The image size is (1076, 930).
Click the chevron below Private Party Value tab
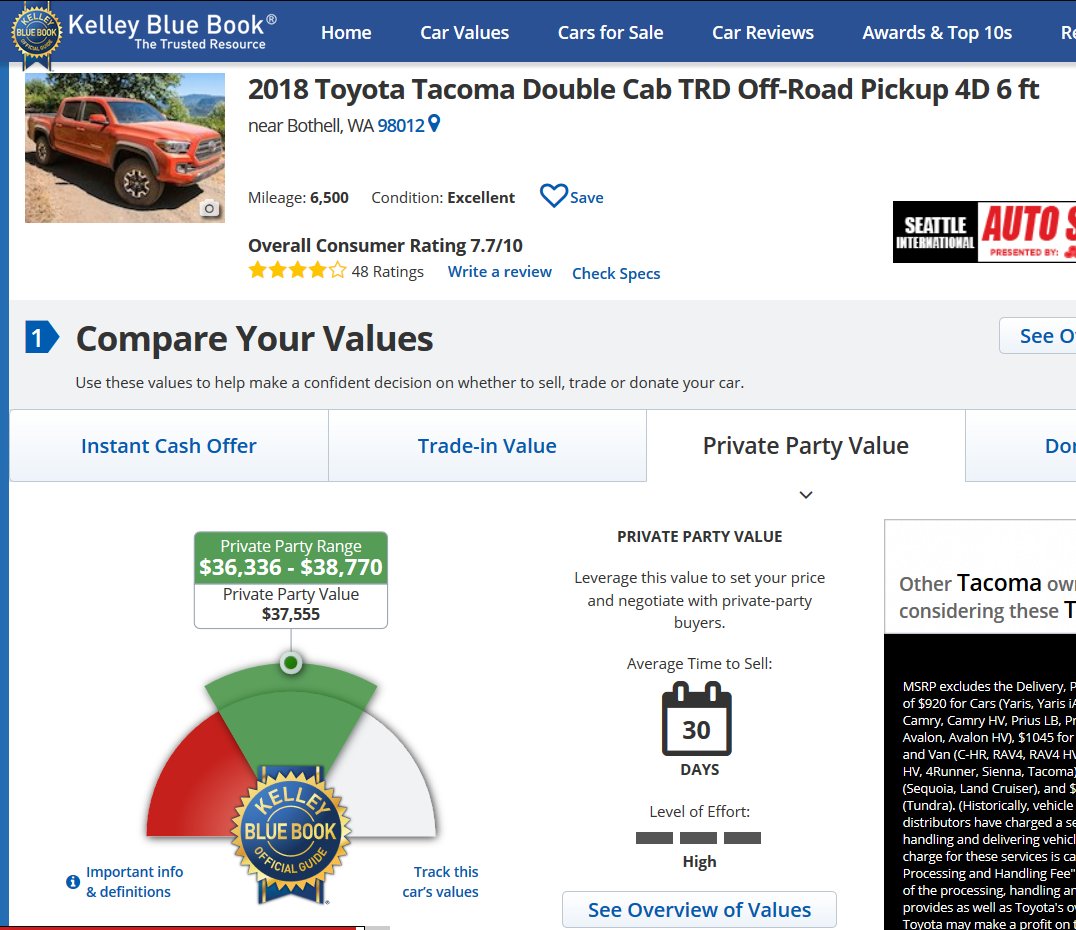point(806,495)
